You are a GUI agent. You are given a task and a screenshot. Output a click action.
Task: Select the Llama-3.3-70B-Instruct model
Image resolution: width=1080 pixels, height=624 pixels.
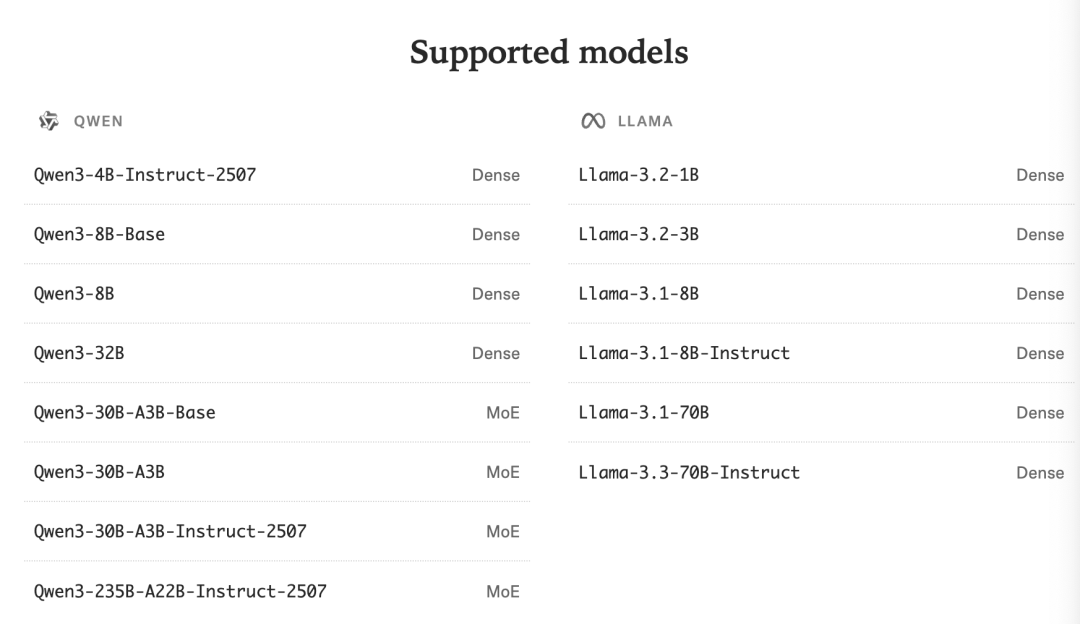point(689,472)
